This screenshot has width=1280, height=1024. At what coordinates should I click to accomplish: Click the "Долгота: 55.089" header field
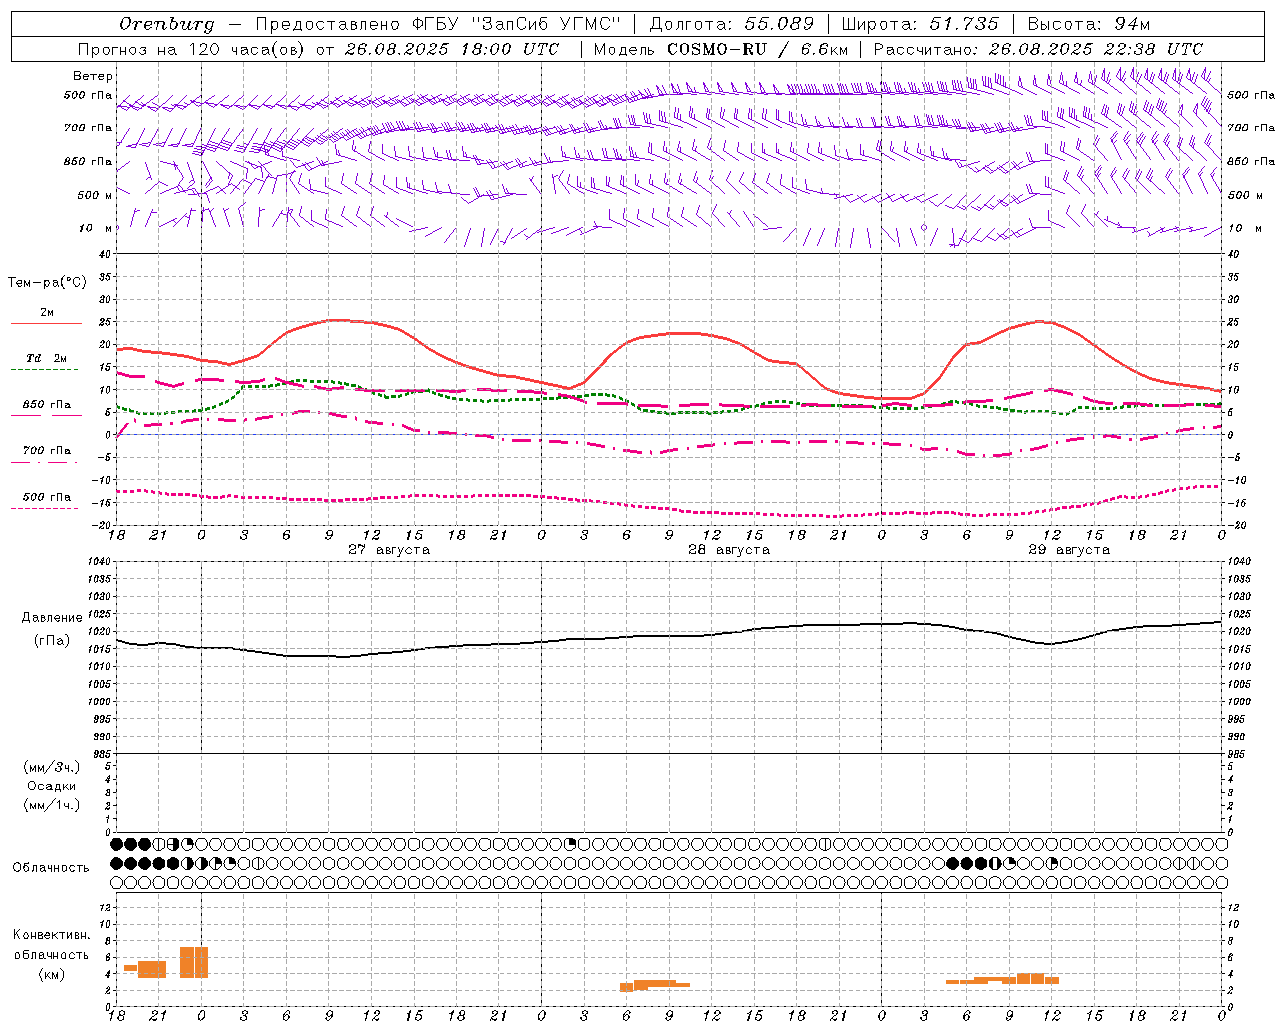[732, 24]
